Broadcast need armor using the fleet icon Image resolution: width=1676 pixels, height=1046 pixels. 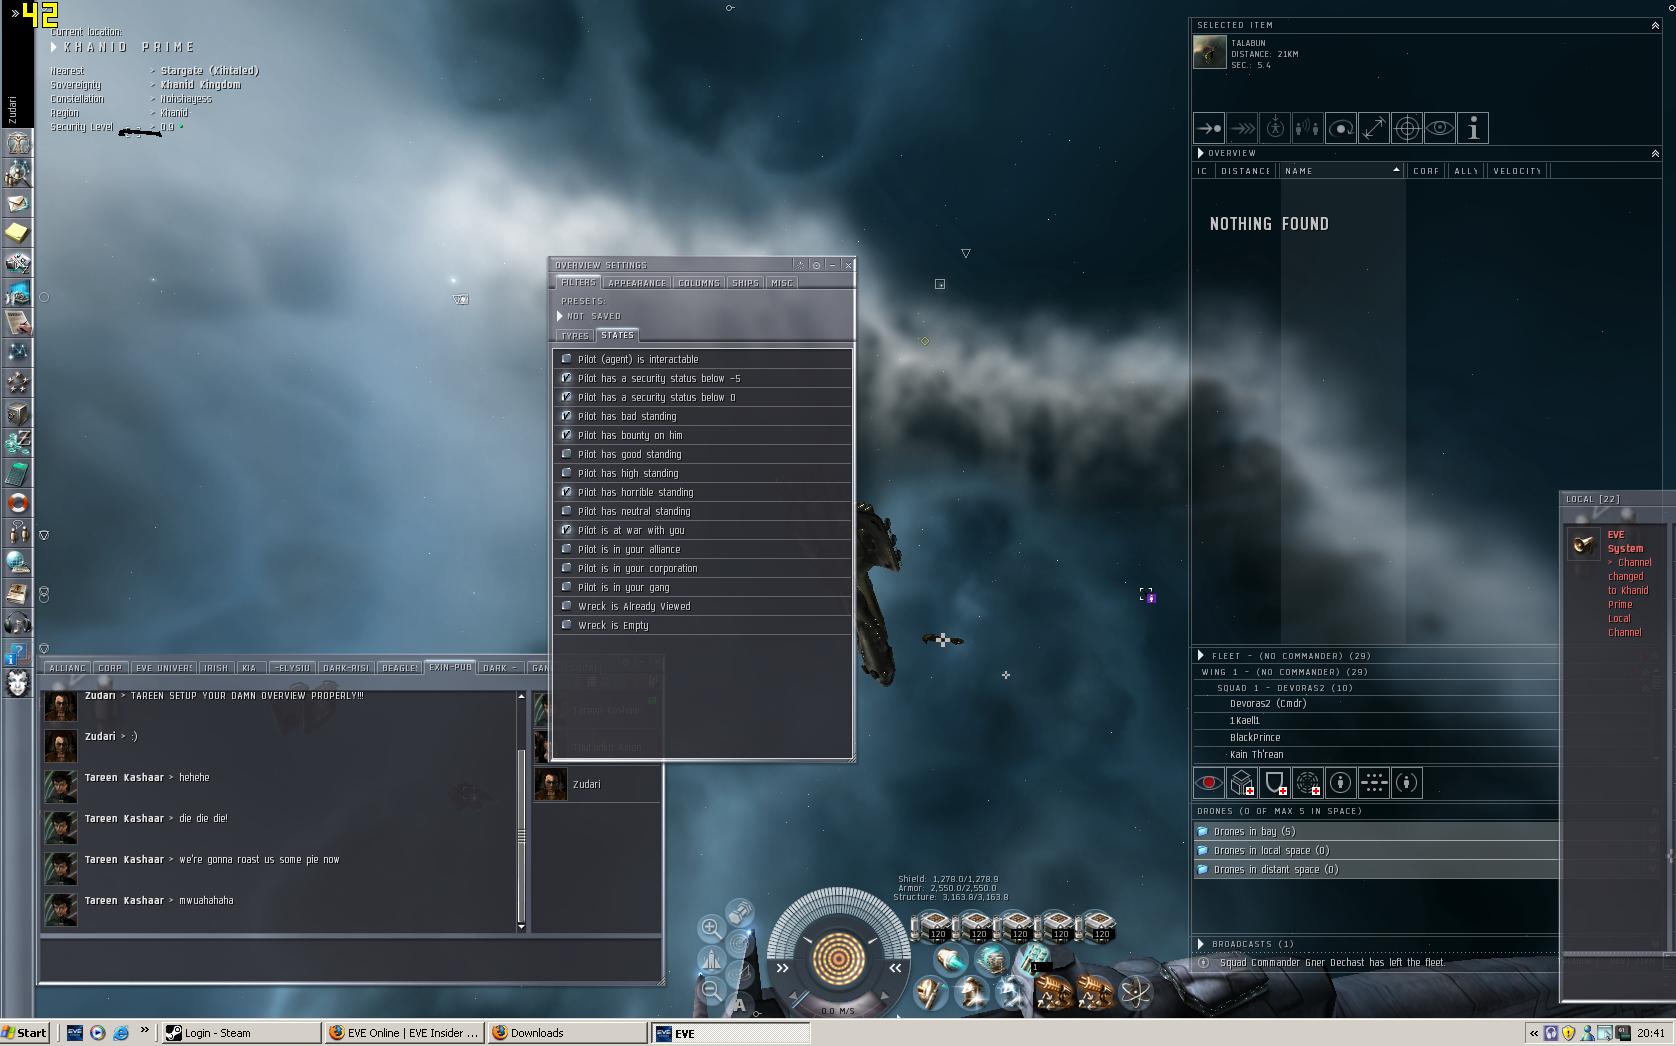[x=1242, y=783]
